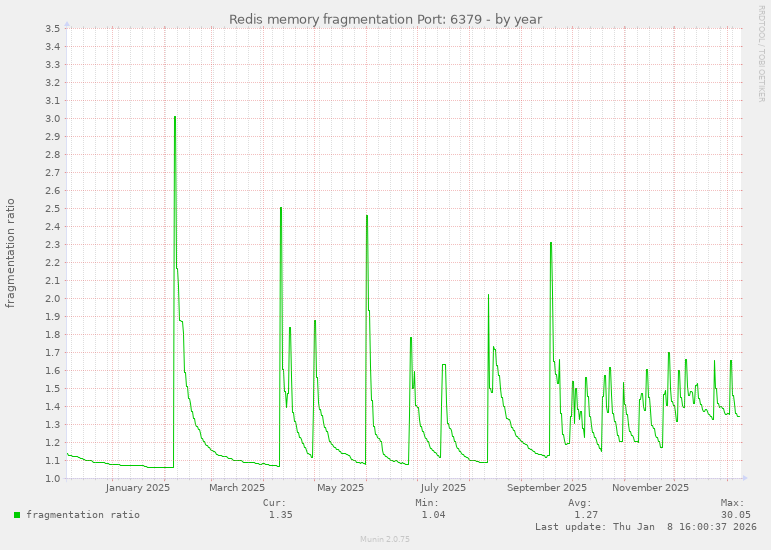Click the 2.0 y-axis tick label
Image resolution: width=771 pixels, height=550 pixels.
(53, 298)
